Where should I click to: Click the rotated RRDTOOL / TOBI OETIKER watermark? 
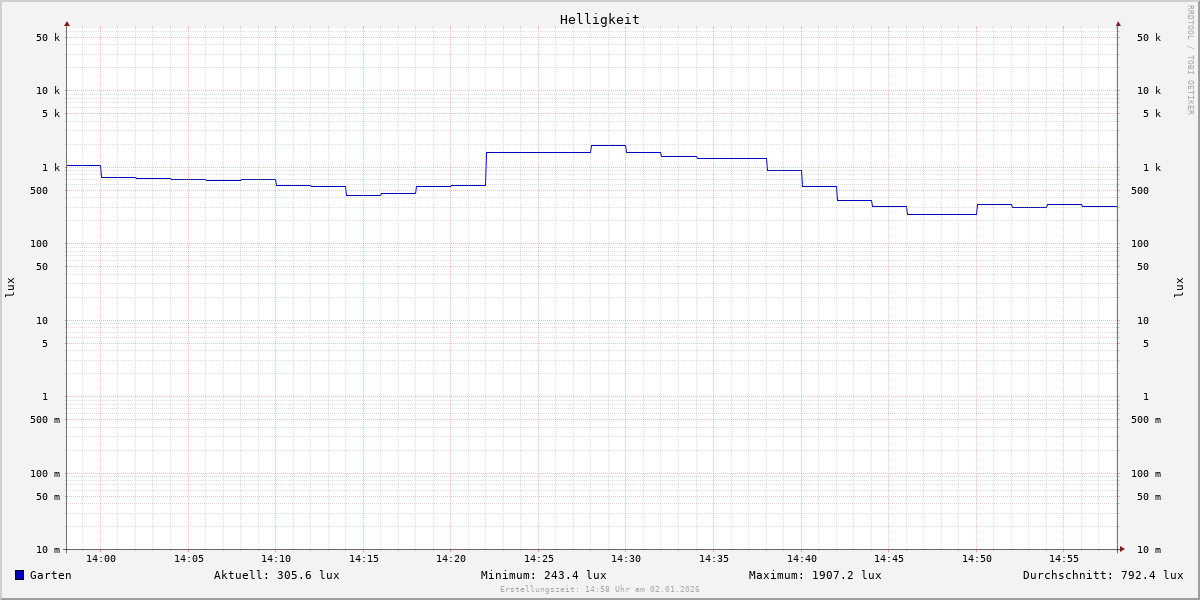click(1190, 60)
